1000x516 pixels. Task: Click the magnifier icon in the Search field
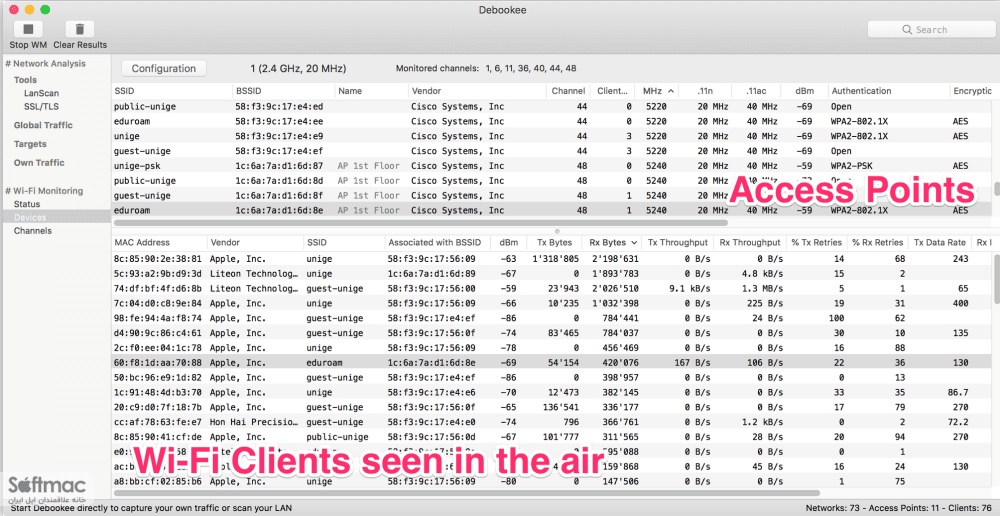906,29
